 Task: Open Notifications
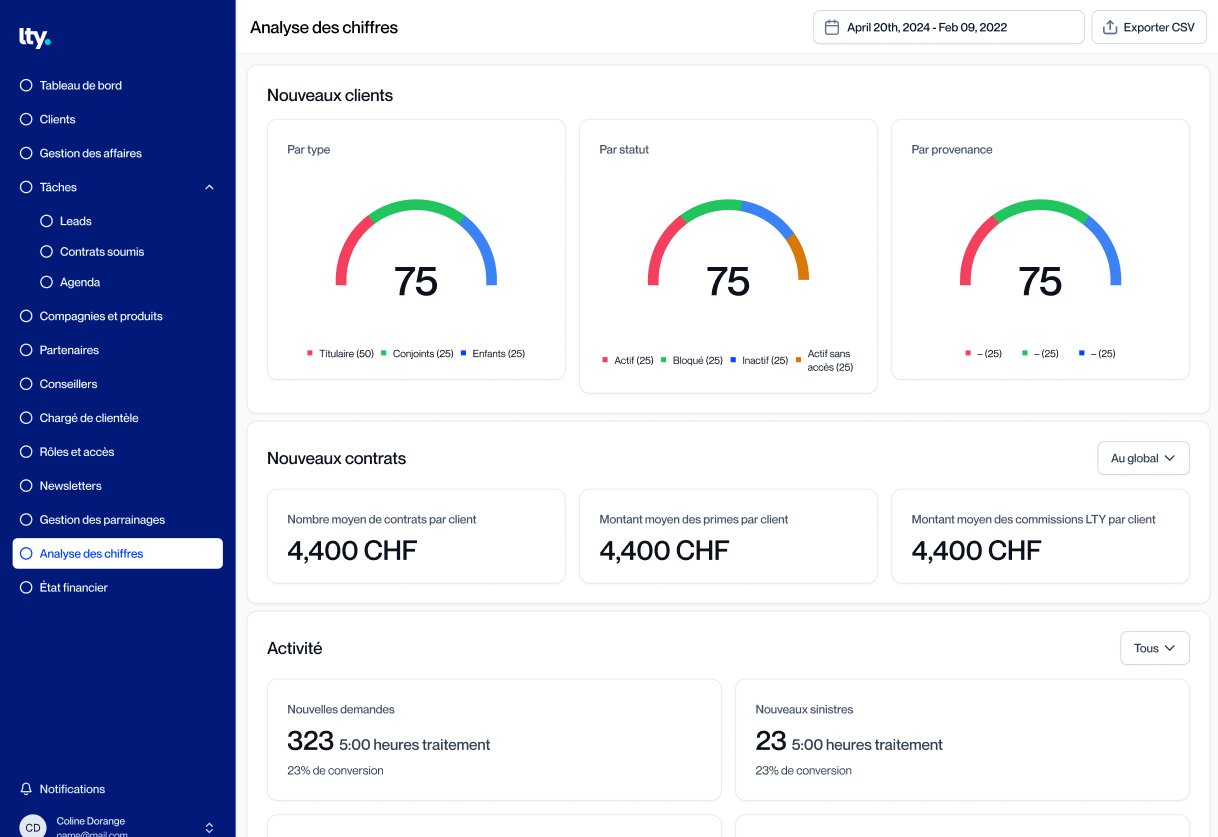(x=72, y=789)
